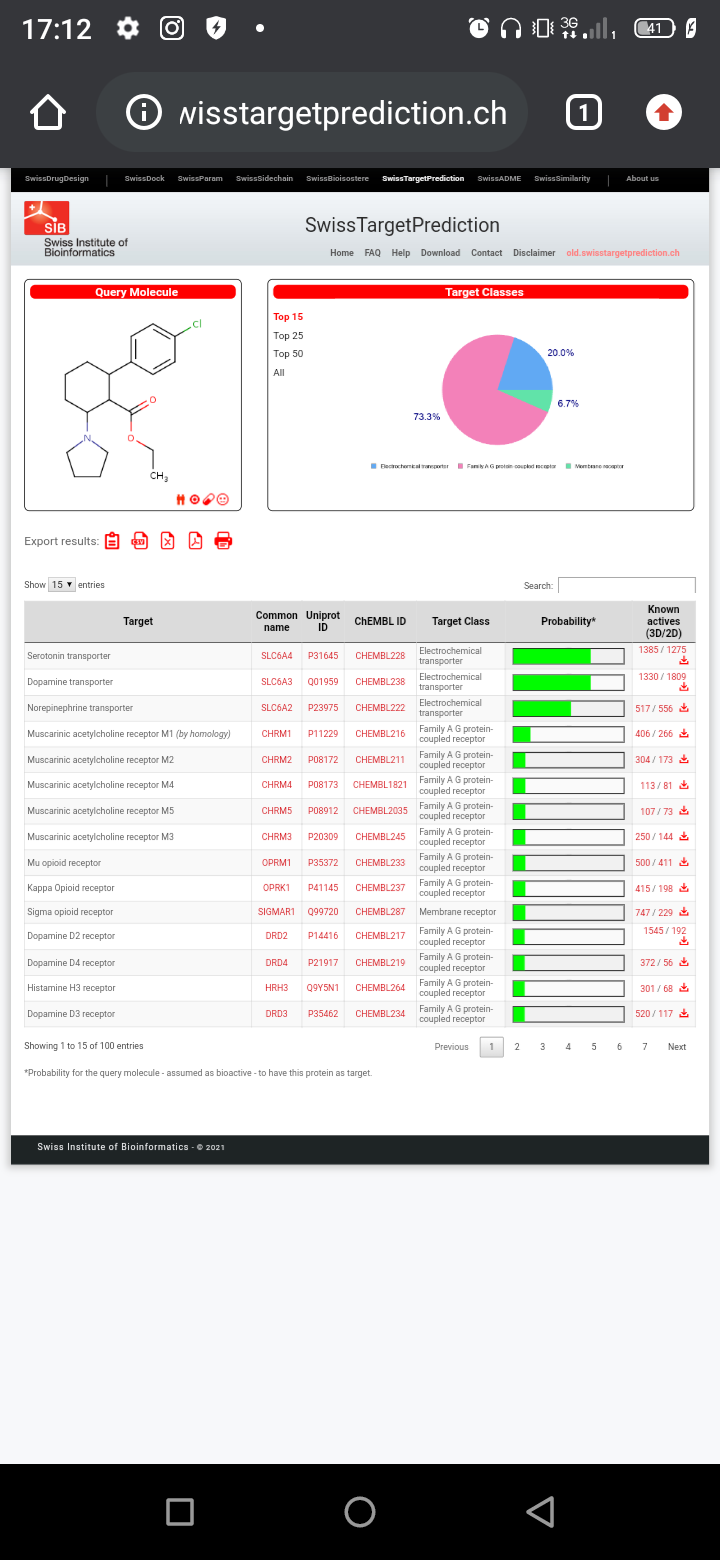
Task: Open the site information icon in address bar
Action: pos(144,113)
